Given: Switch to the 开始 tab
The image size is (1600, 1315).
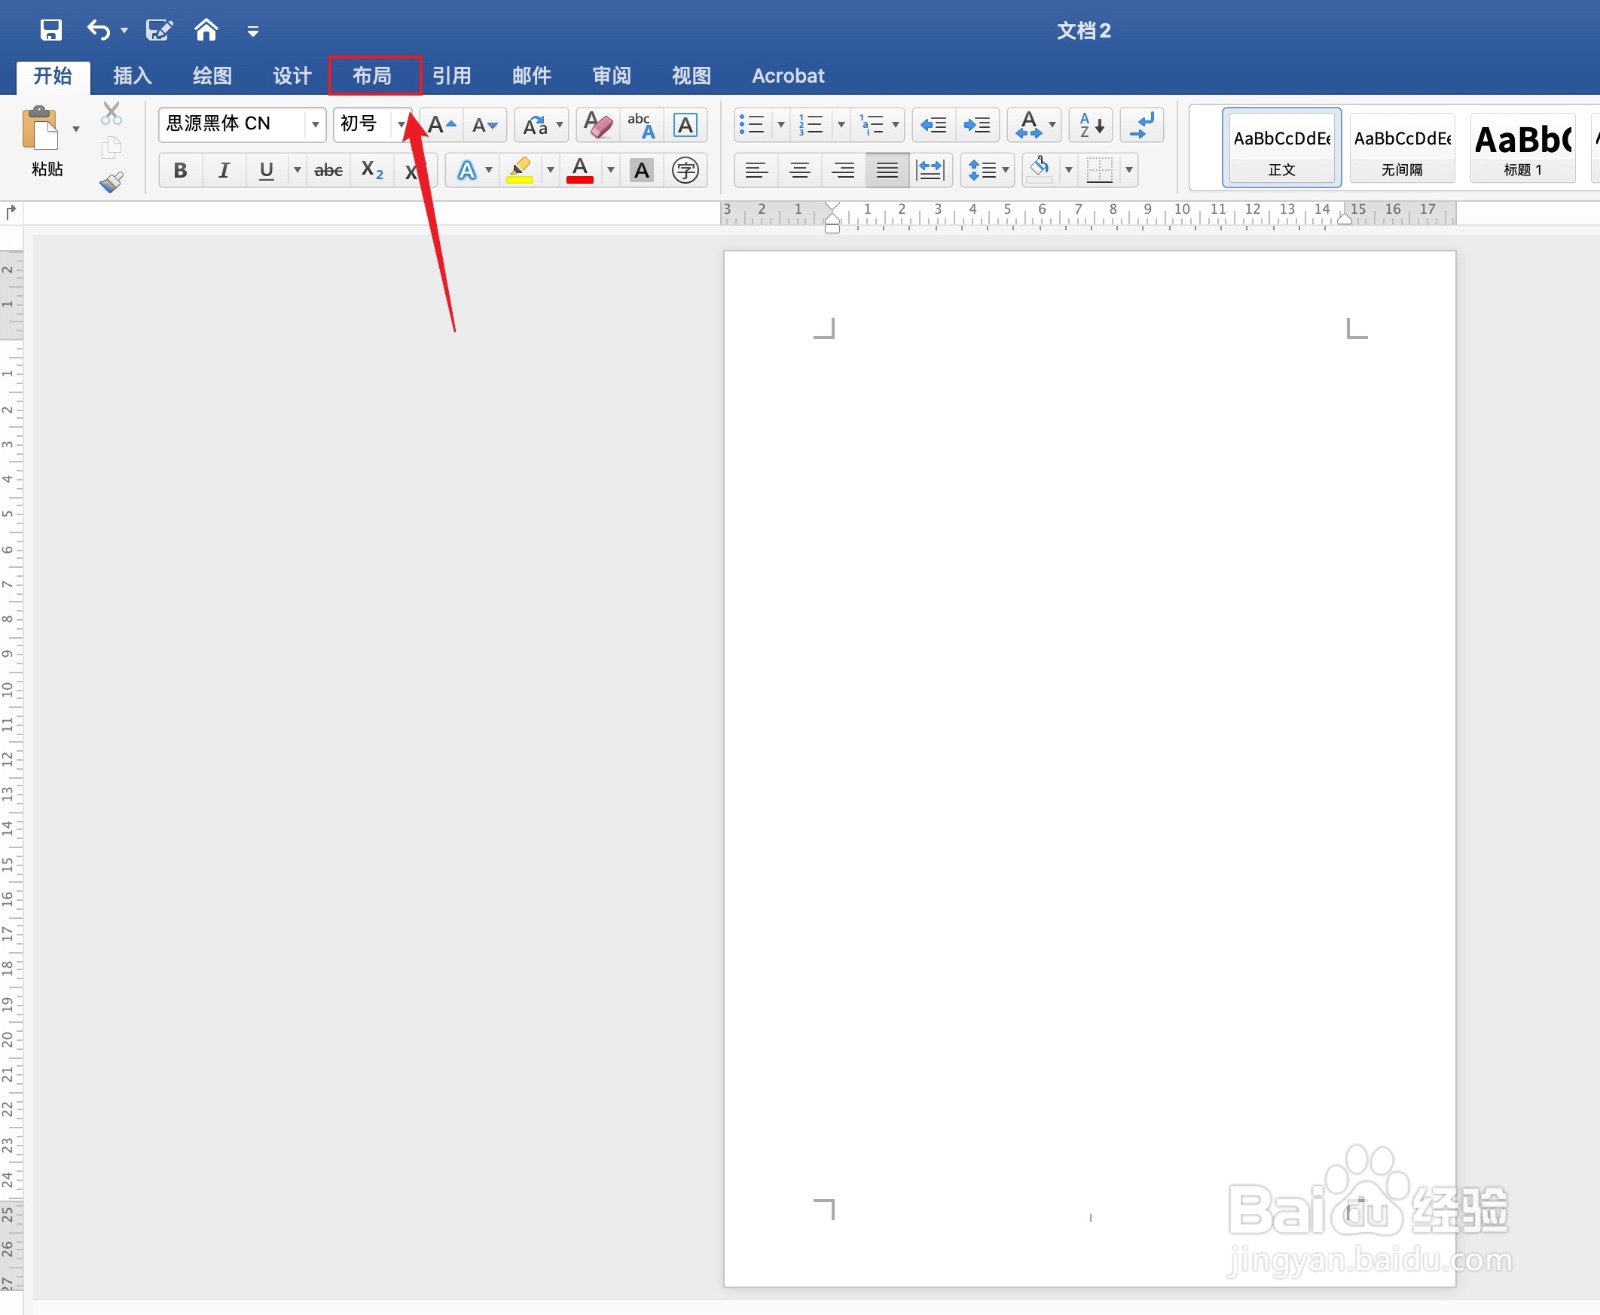Looking at the screenshot, I should click(x=53, y=76).
